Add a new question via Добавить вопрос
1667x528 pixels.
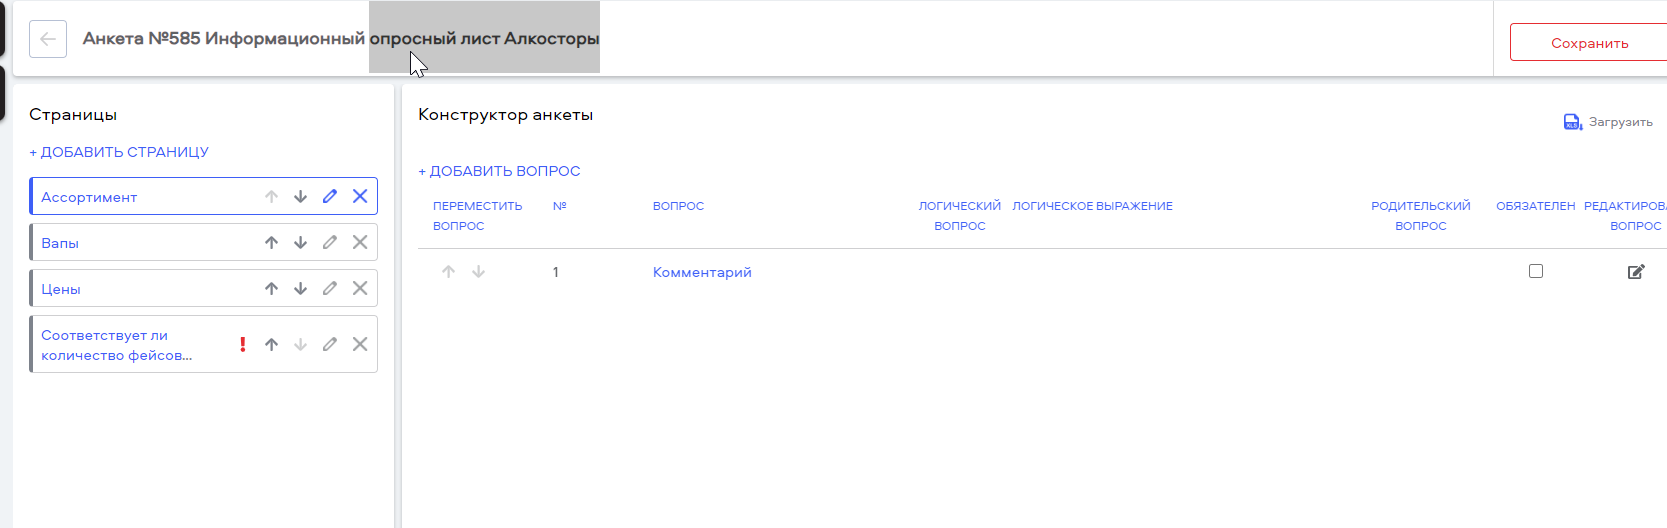click(499, 171)
